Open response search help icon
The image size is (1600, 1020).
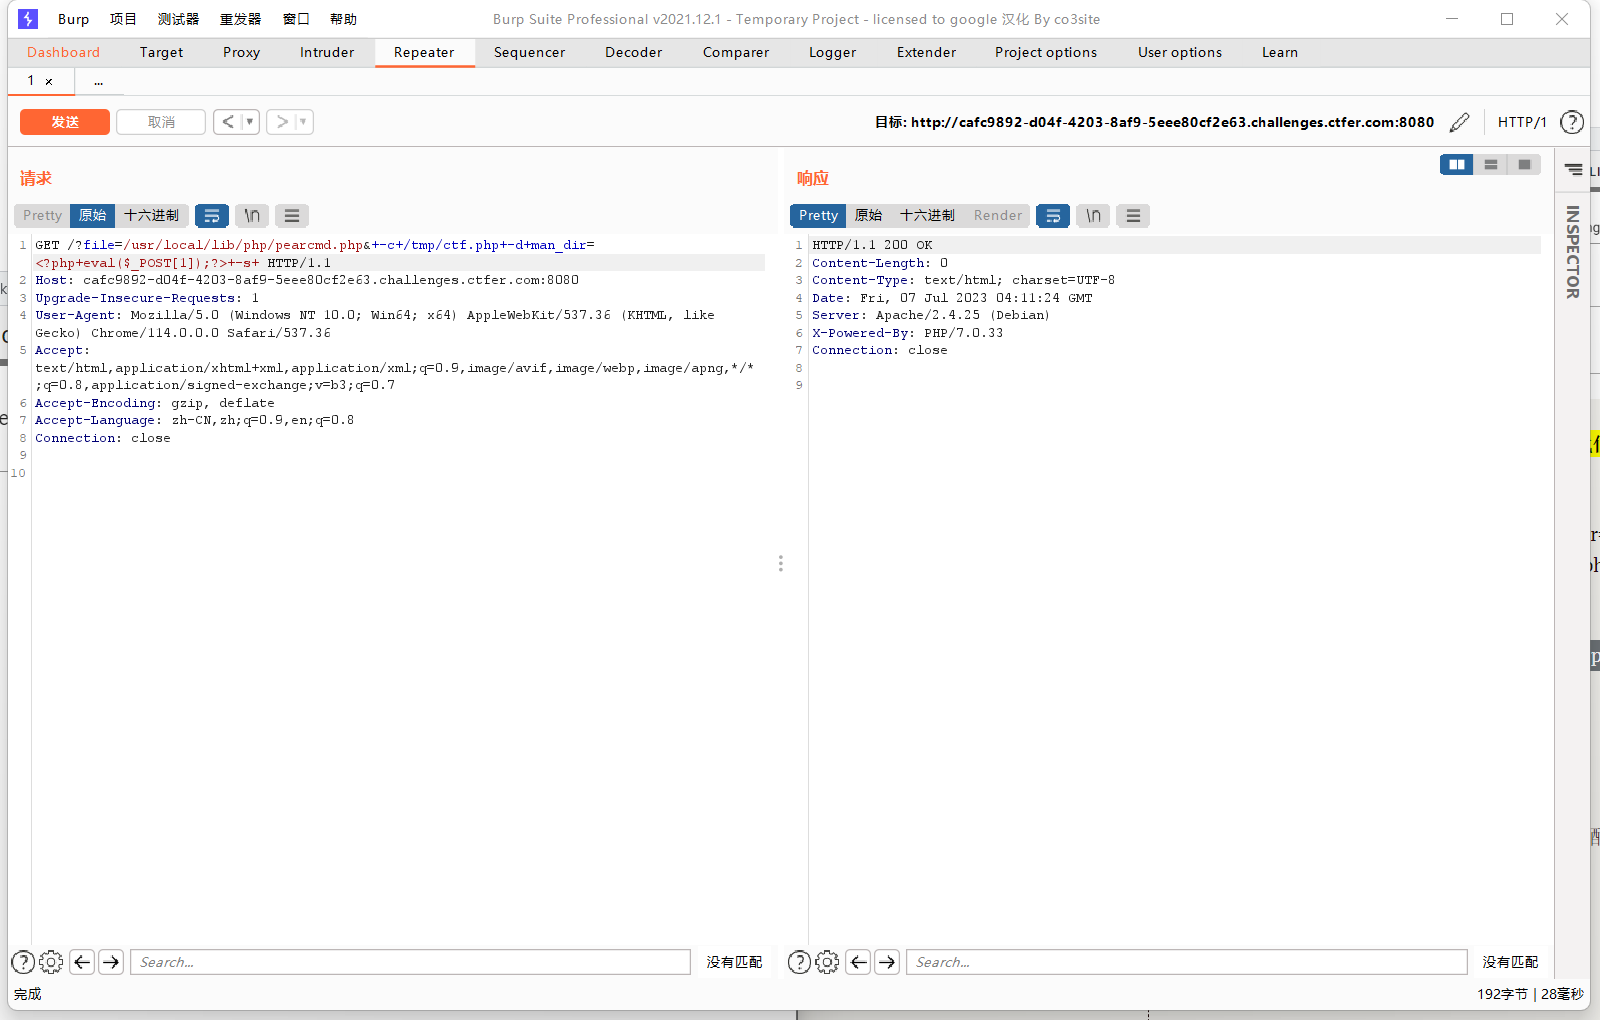tap(799, 962)
